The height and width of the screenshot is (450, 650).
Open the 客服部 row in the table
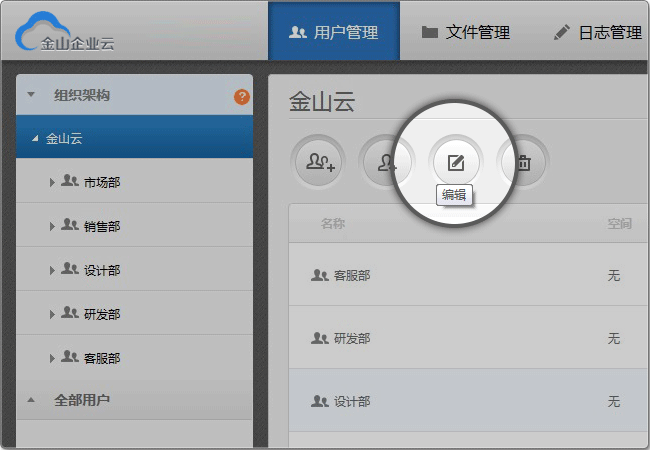coord(469,275)
